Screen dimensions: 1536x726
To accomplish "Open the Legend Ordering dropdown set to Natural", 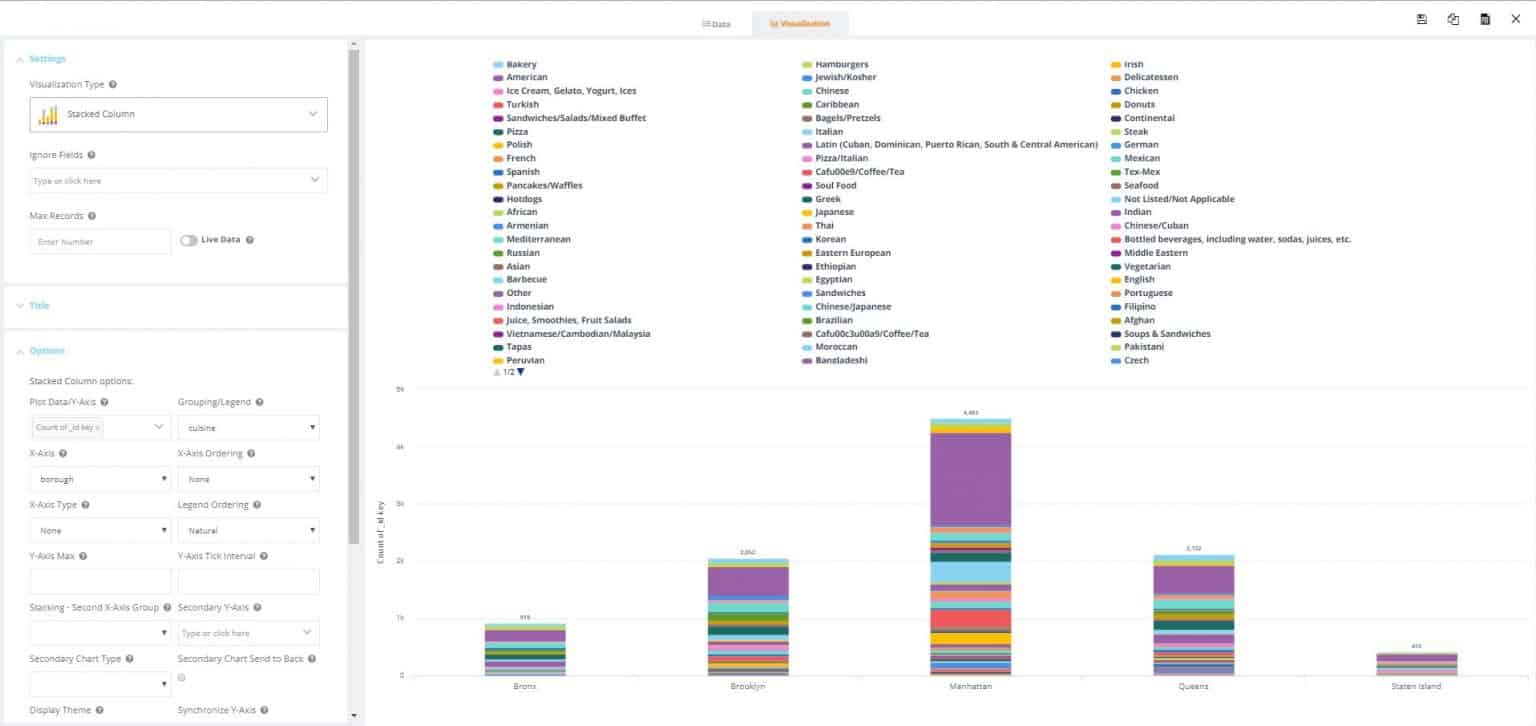I will (248, 529).
